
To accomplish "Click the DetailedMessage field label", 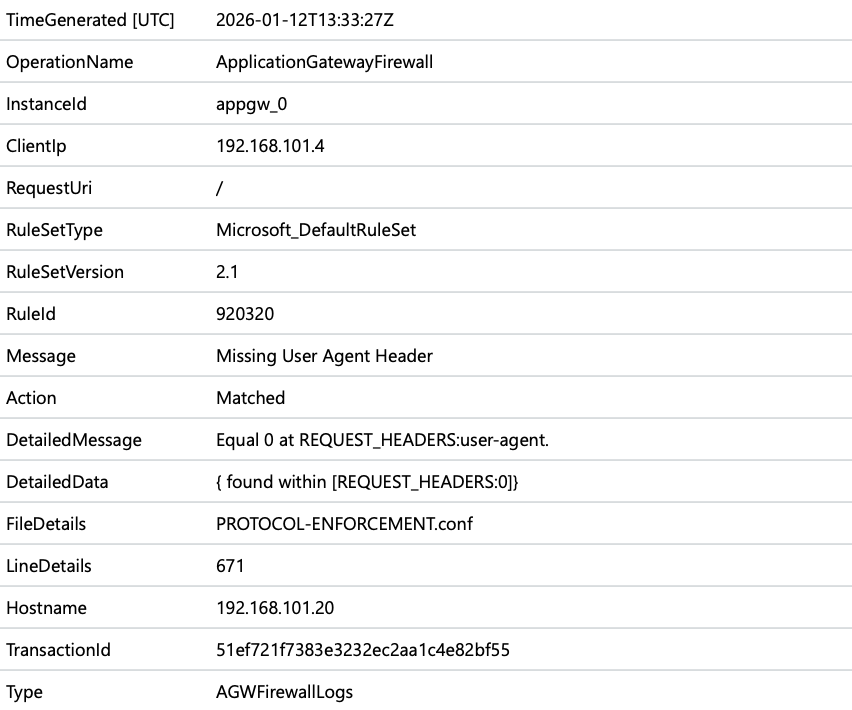I will 74,440.
